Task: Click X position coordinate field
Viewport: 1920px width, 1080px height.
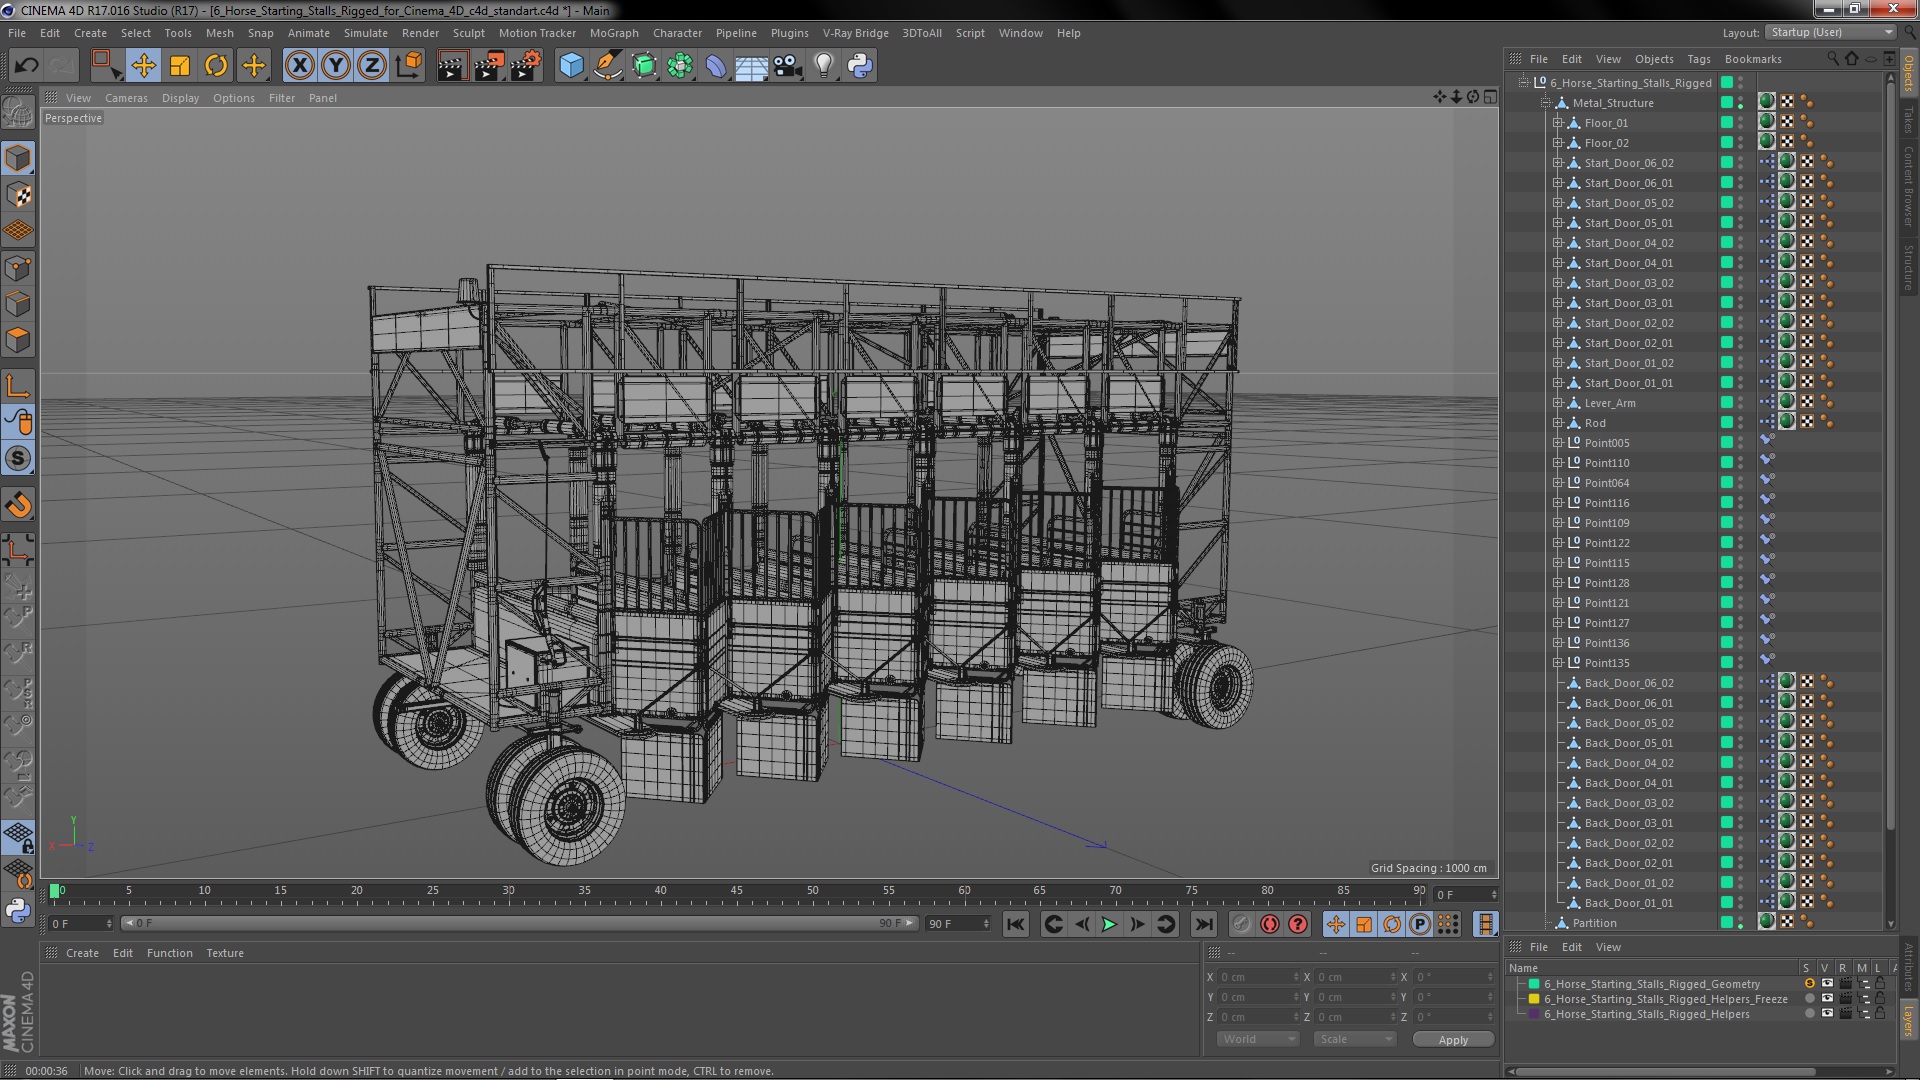Action: click(x=1258, y=977)
